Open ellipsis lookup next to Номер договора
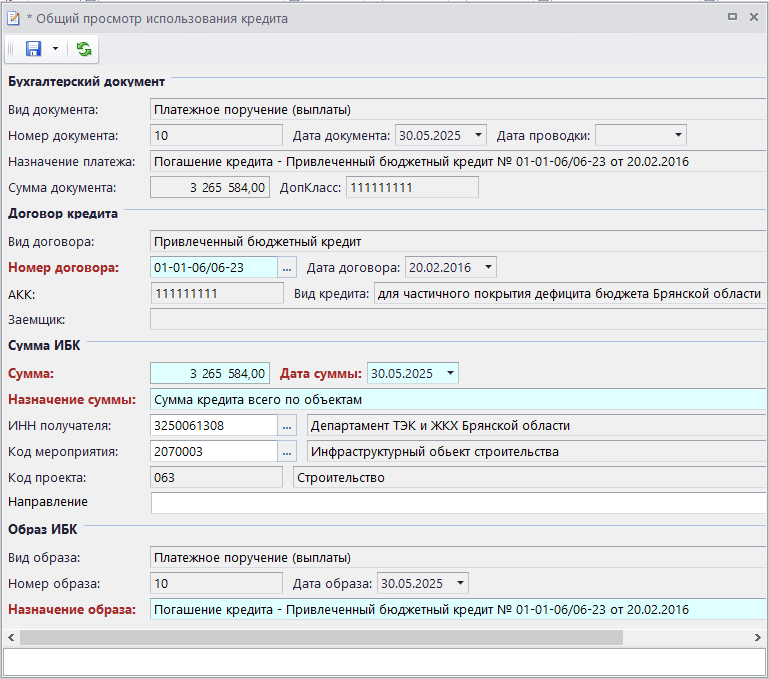This screenshot has width=769, height=679. click(x=287, y=267)
